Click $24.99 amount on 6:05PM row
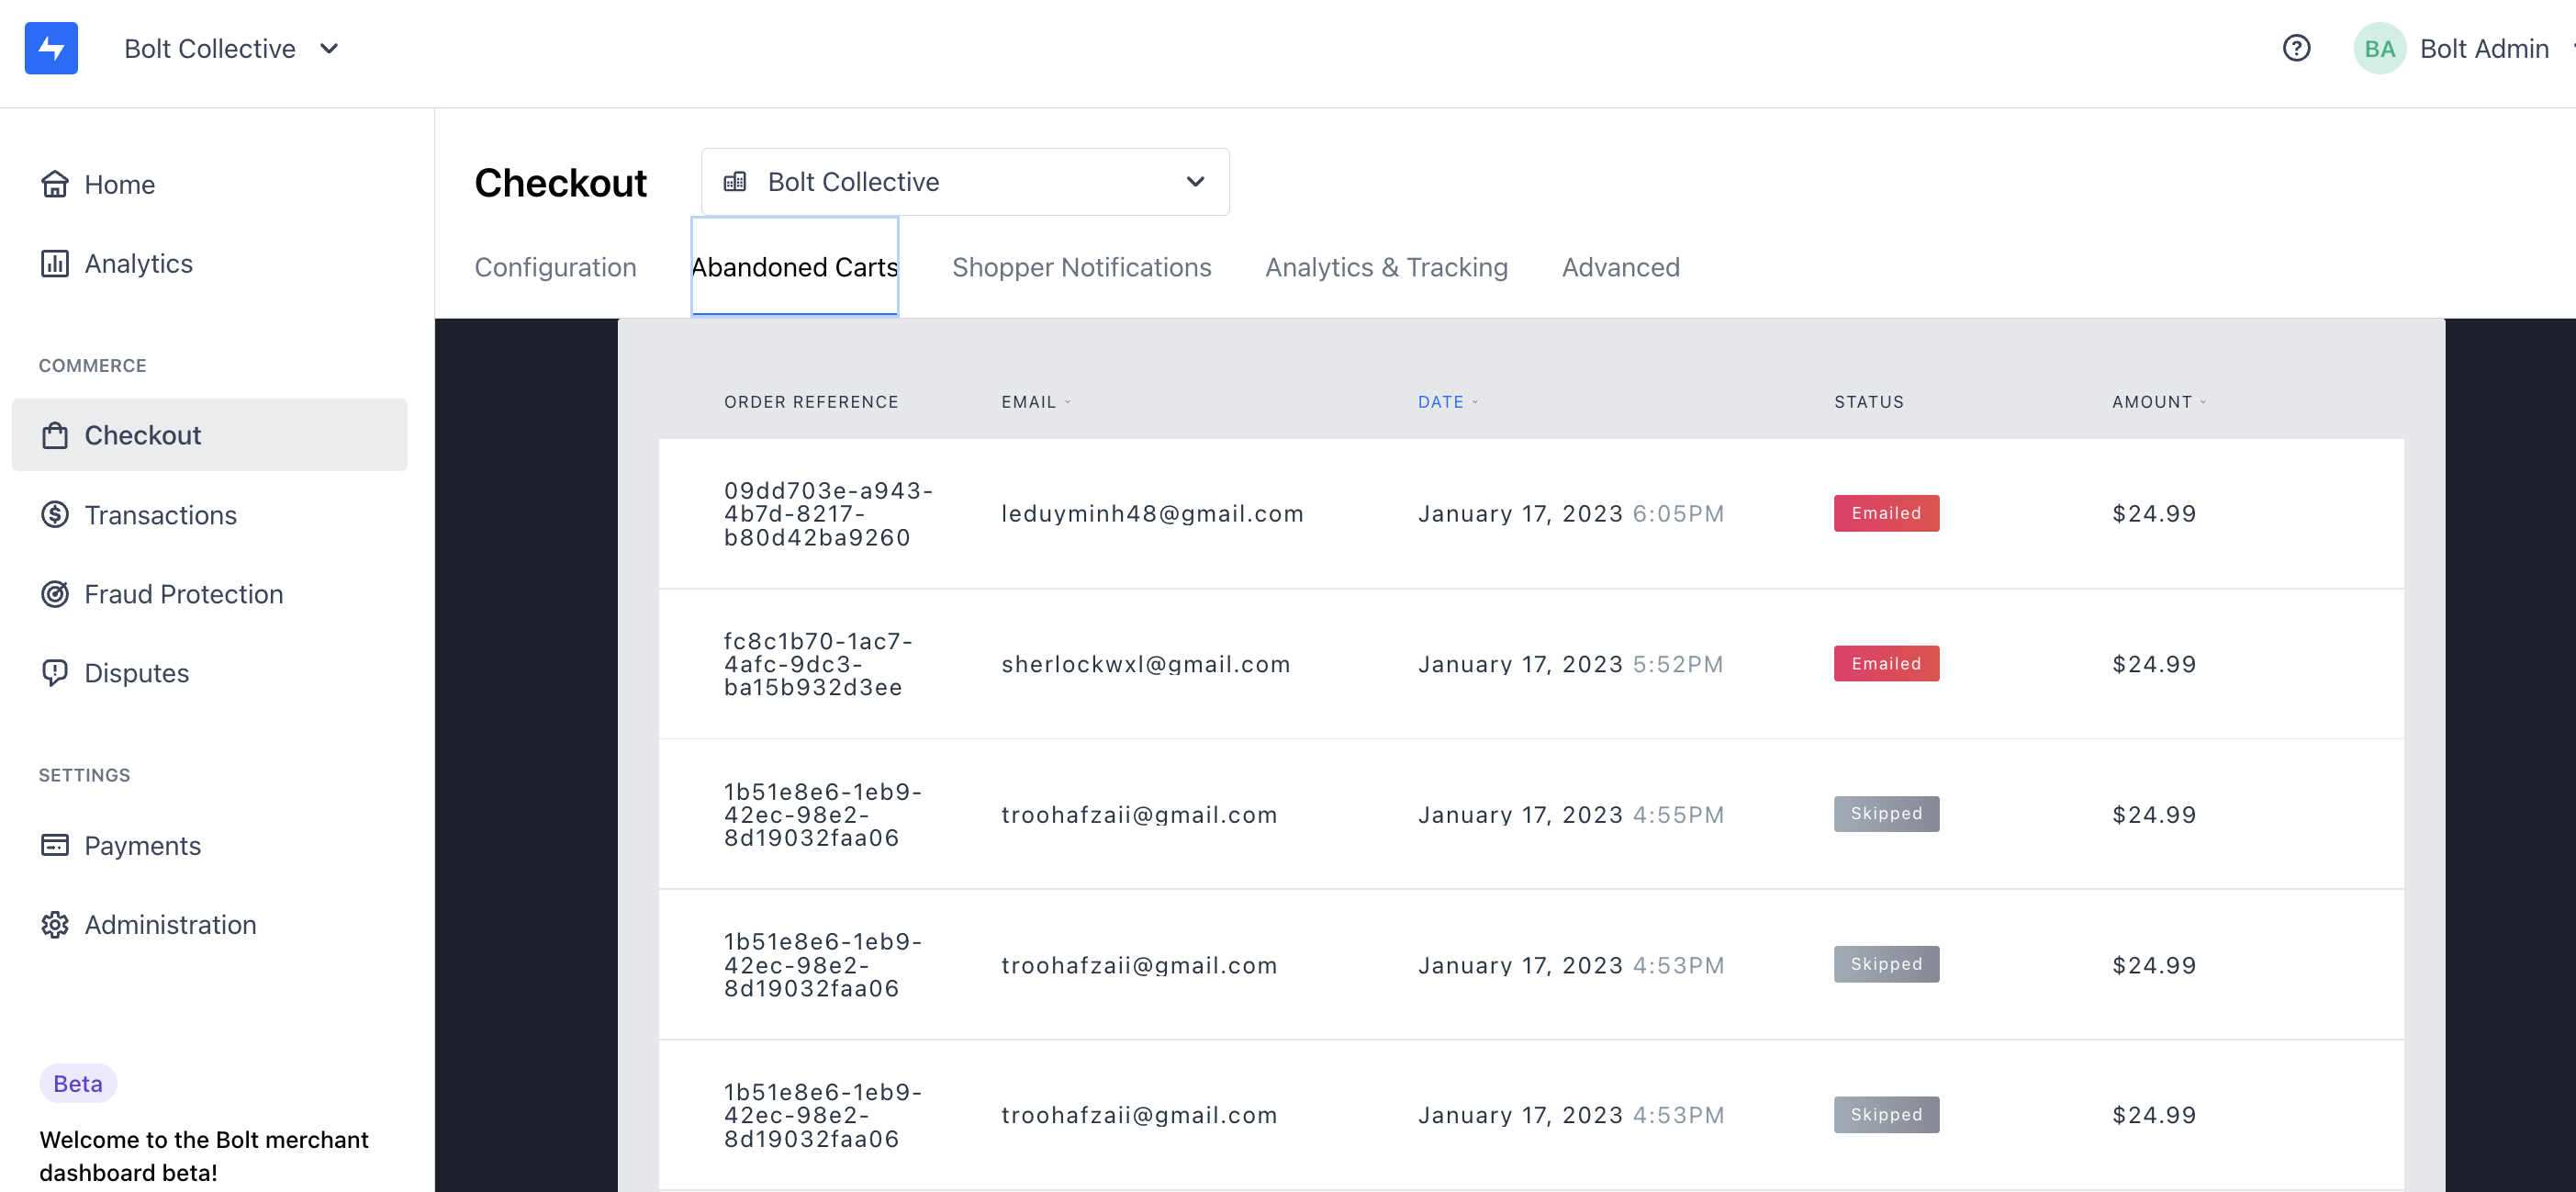The height and width of the screenshot is (1192, 2576). pyautogui.click(x=2154, y=514)
